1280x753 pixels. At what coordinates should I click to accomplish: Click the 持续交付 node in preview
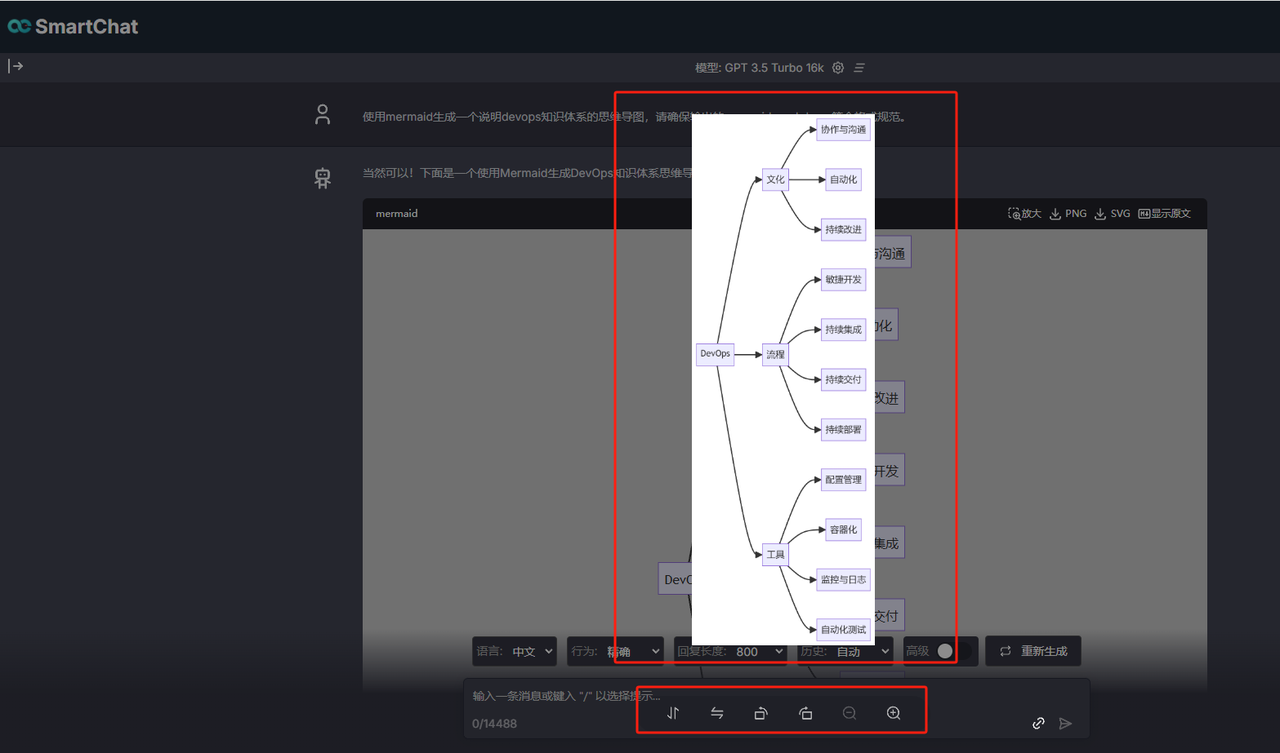(843, 380)
